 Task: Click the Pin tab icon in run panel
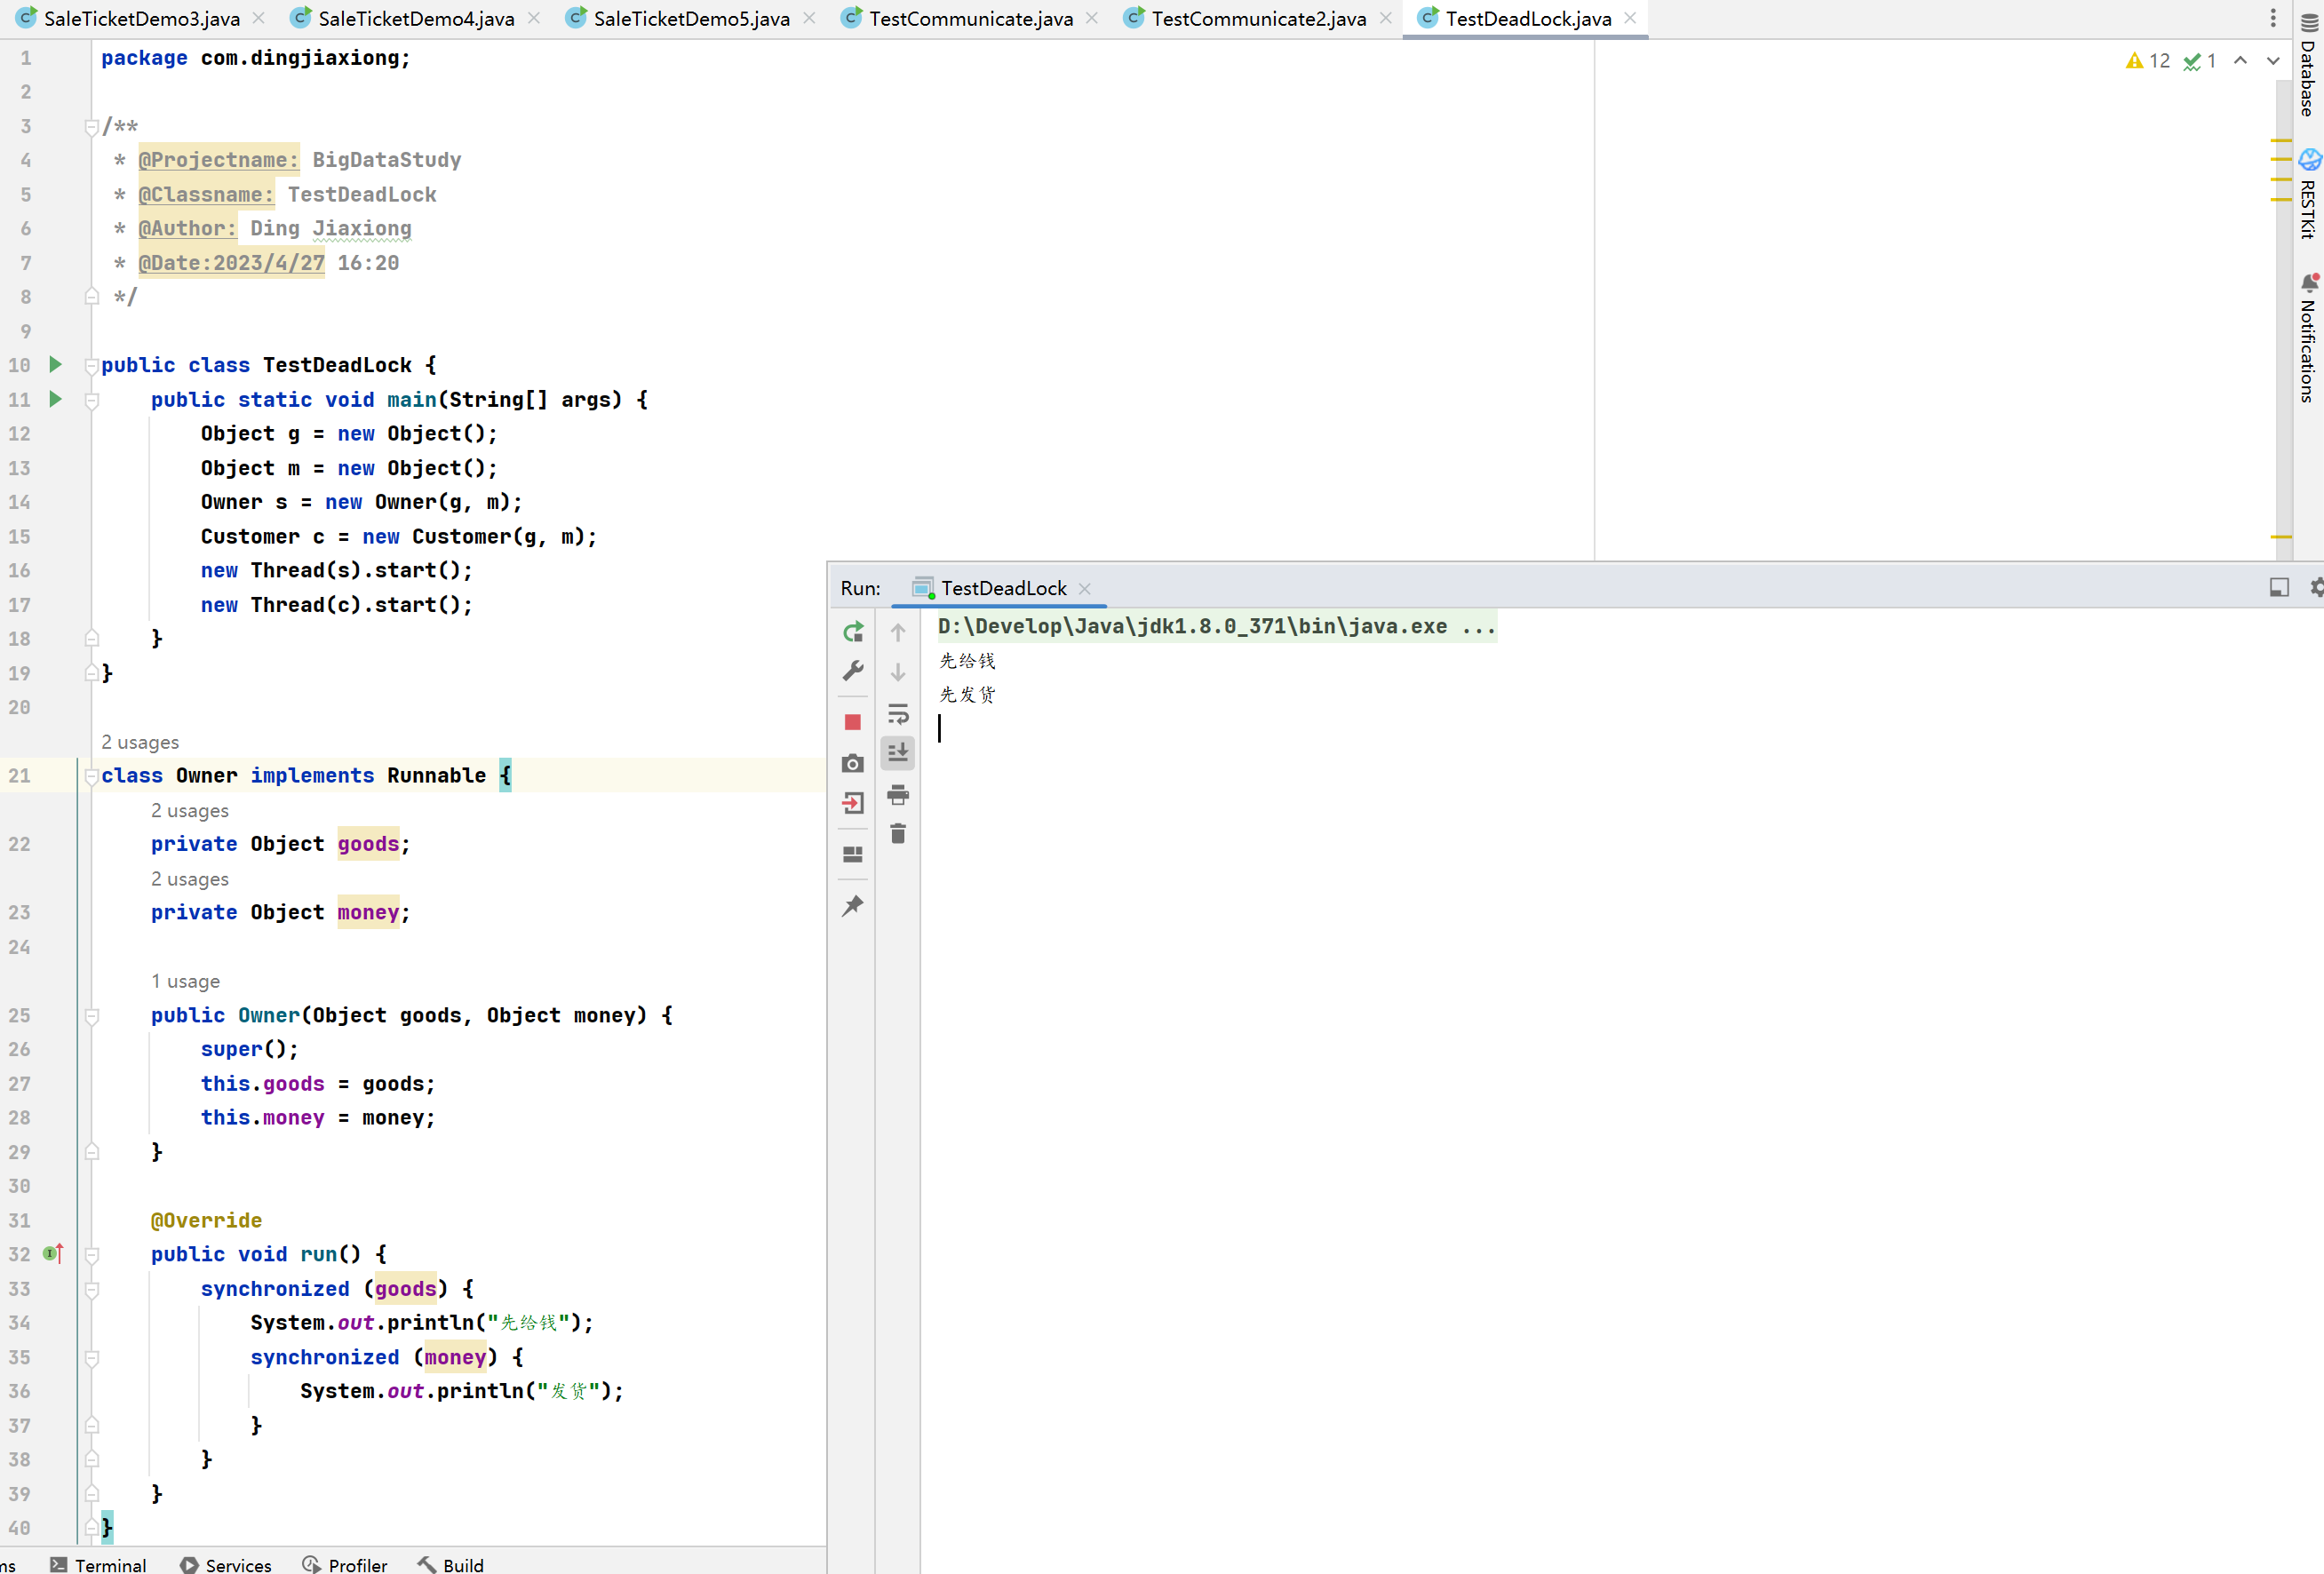pyautogui.click(x=854, y=906)
